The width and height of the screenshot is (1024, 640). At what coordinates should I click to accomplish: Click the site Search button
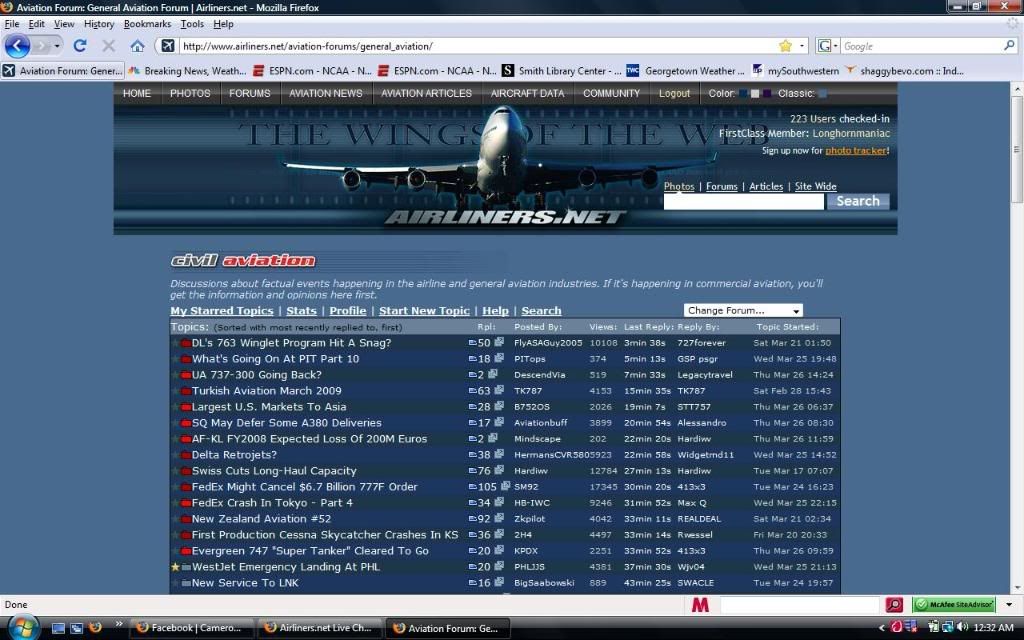click(857, 201)
